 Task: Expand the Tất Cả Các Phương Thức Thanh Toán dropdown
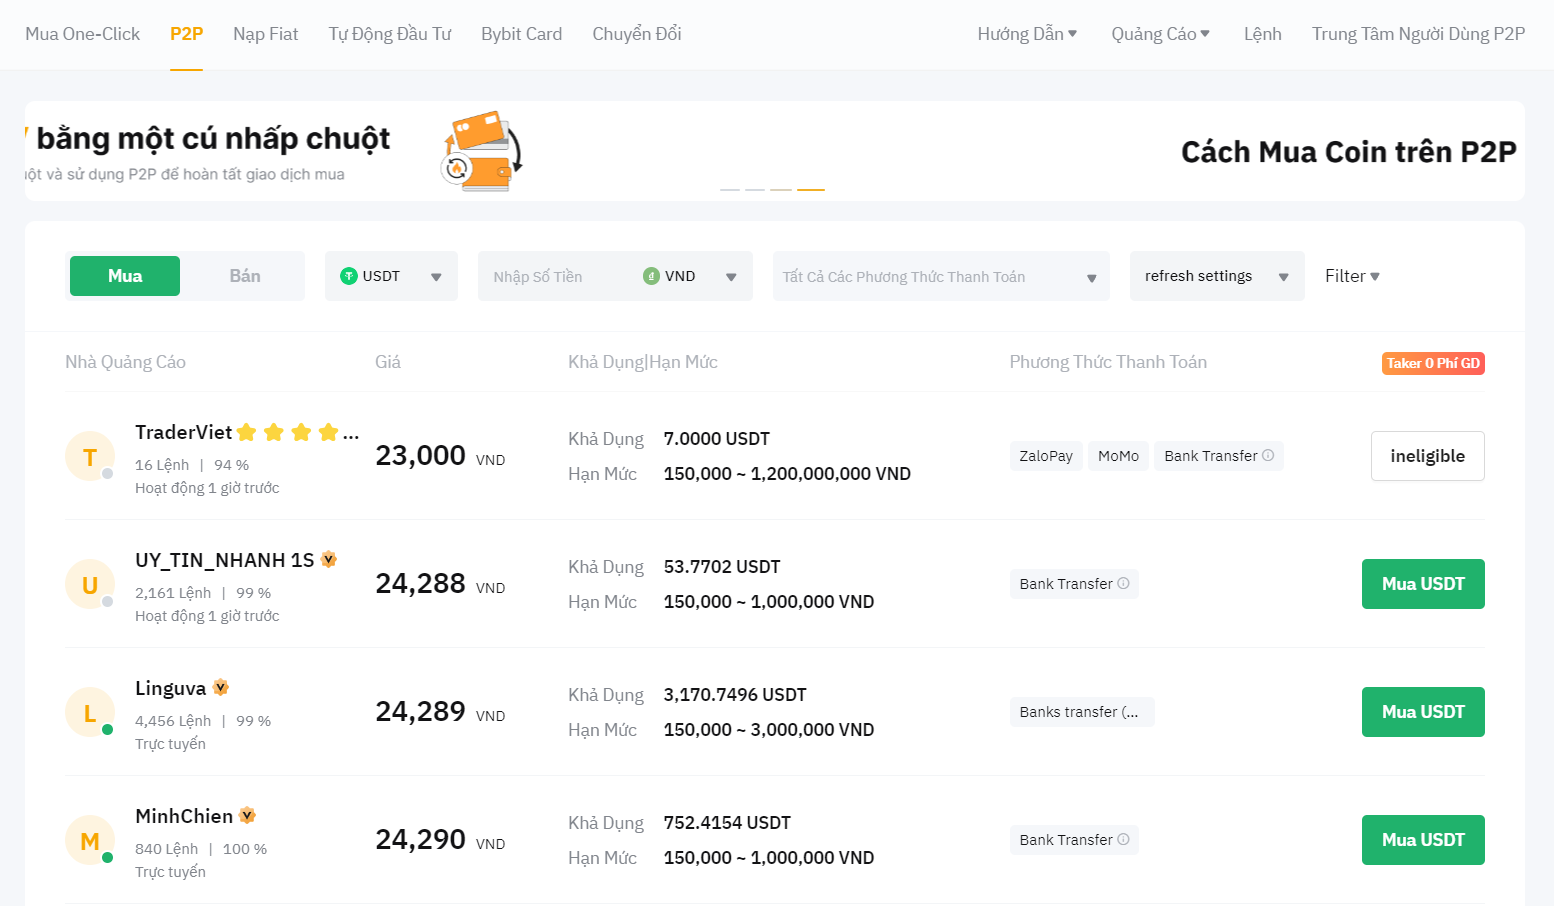[1091, 276]
